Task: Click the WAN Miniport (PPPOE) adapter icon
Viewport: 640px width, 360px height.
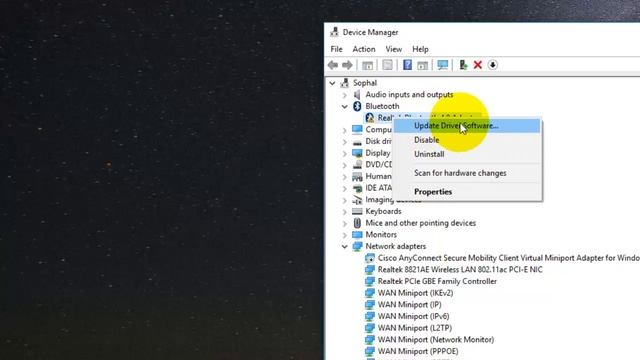Action: click(370, 351)
